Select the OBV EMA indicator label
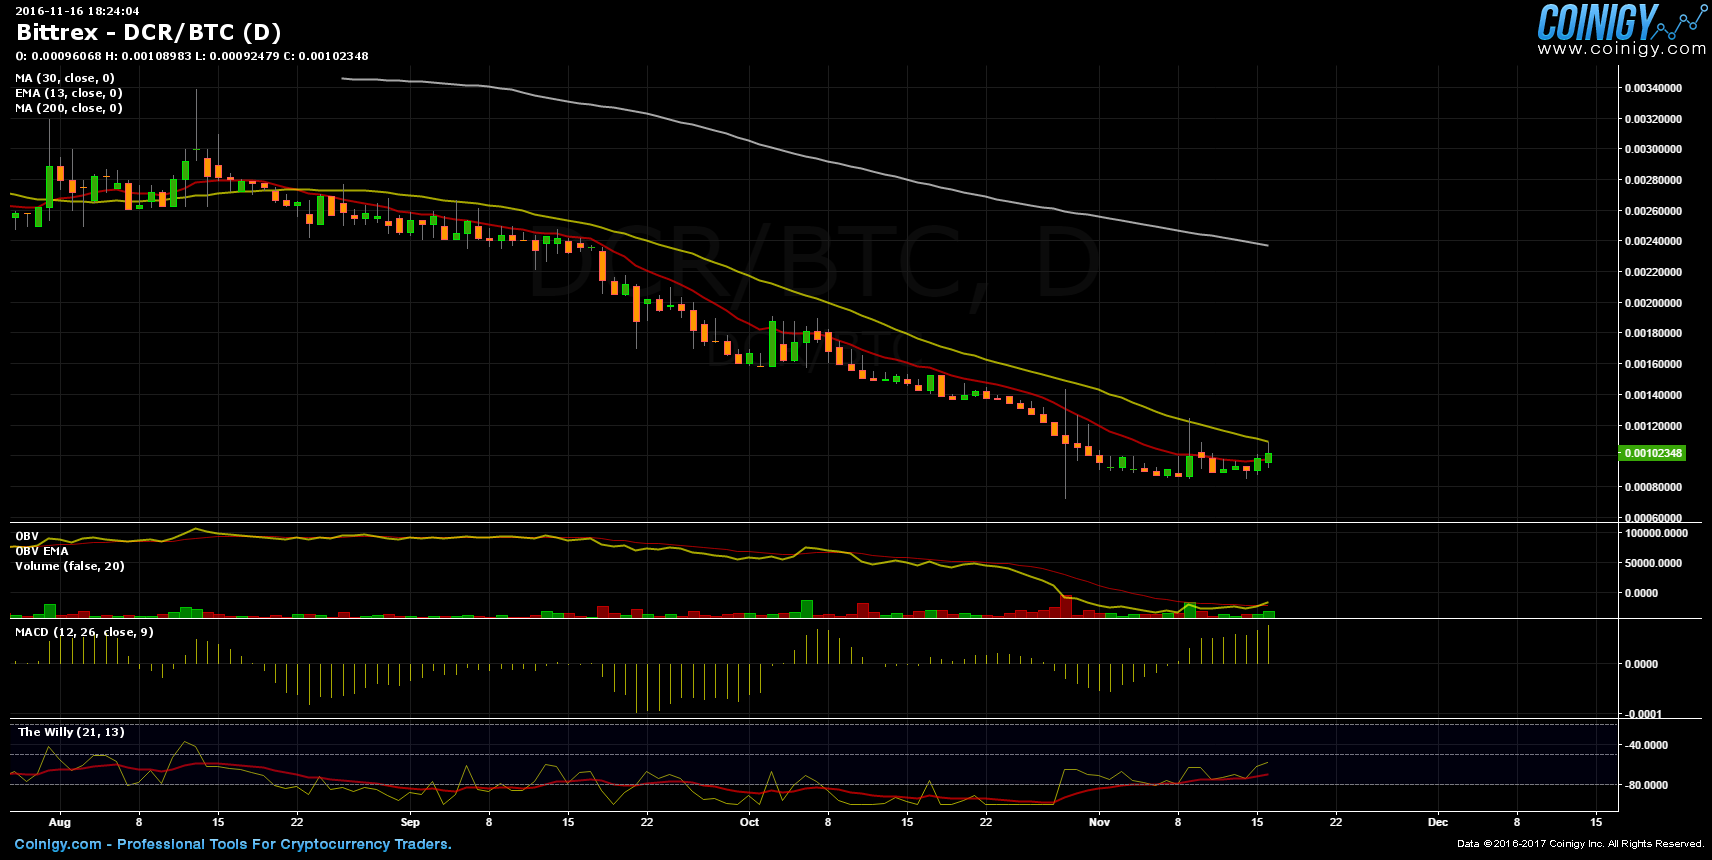Screen dimensions: 1712x860 tap(42, 551)
